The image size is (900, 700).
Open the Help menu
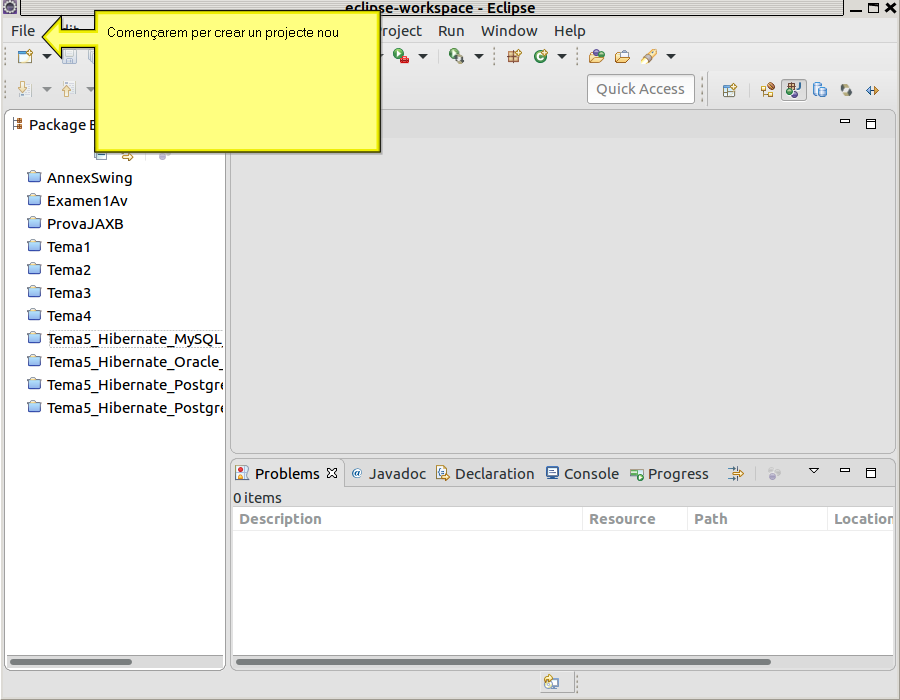click(569, 31)
